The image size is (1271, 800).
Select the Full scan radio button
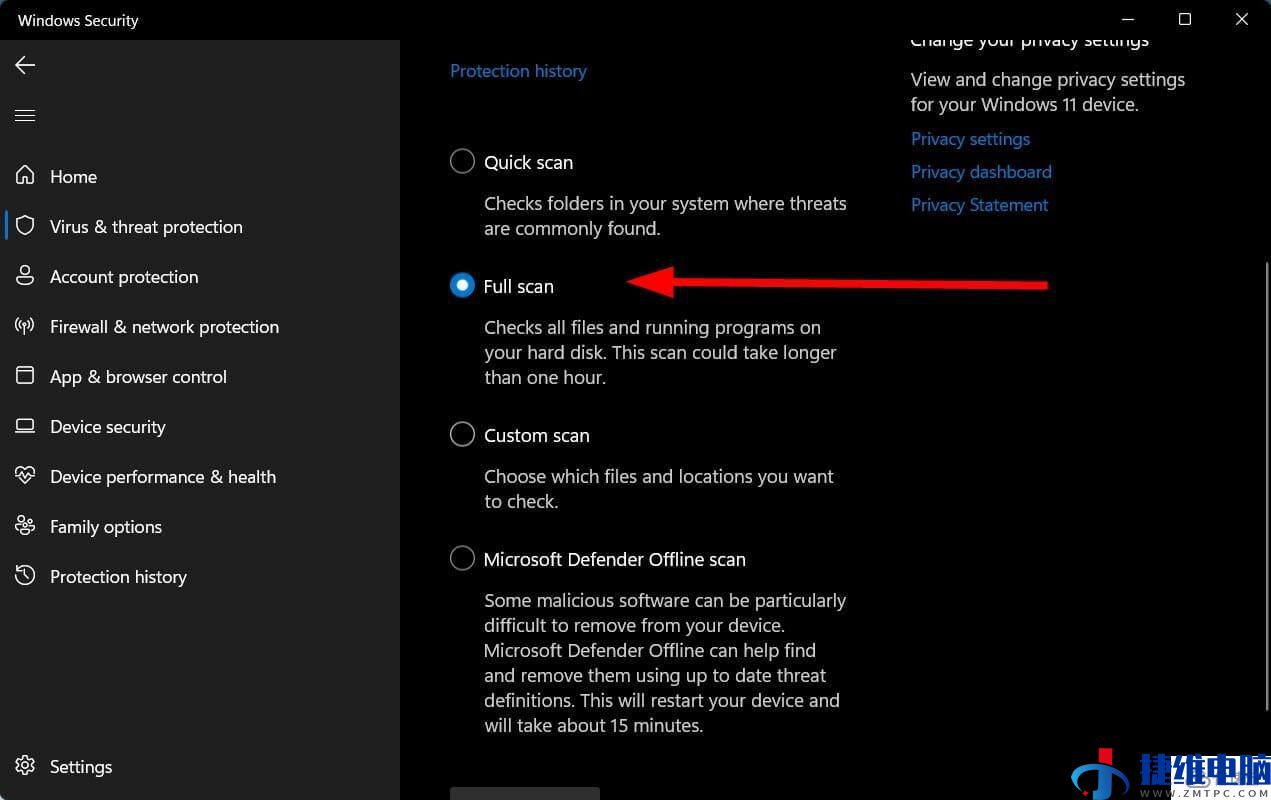(462, 285)
